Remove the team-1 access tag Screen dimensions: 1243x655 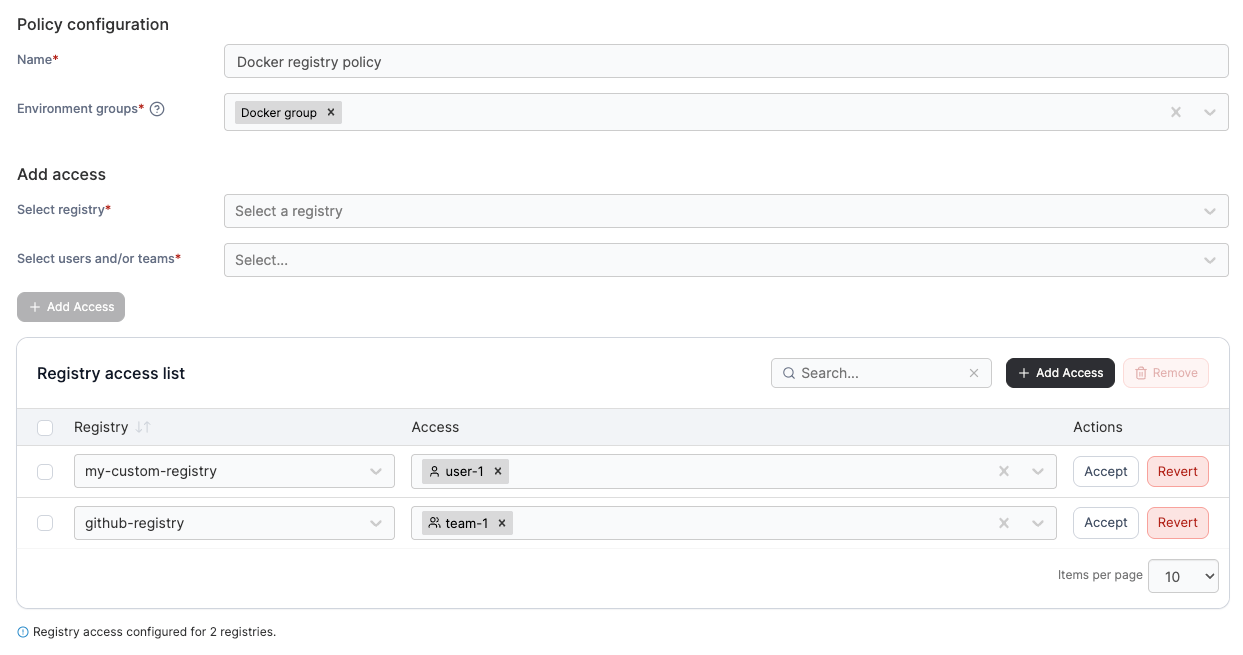(x=502, y=523)
